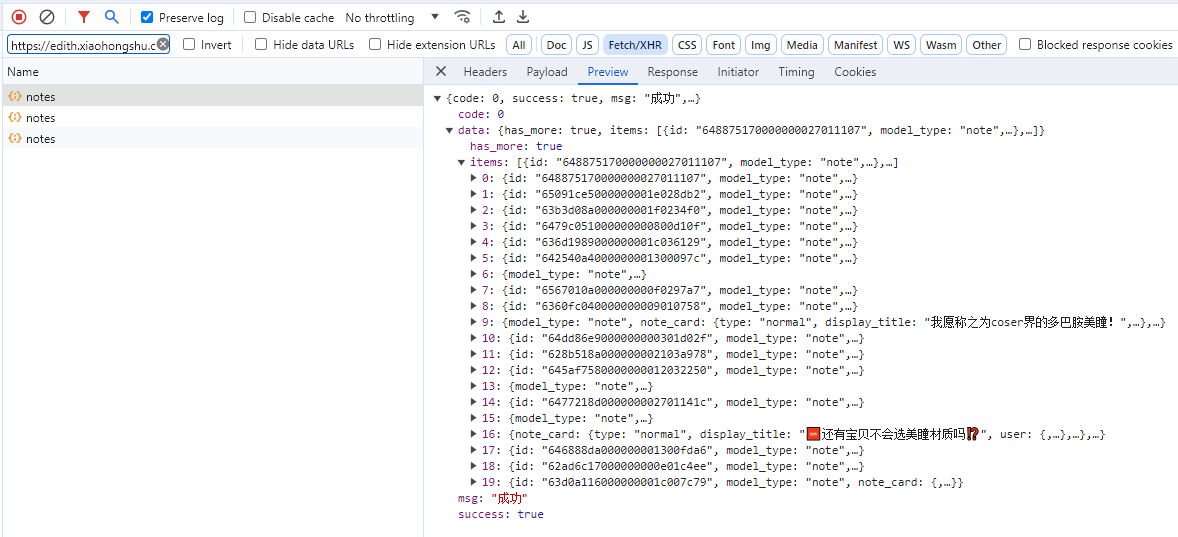Close the request details panel

pyautogui.click(x=441, y=72)
